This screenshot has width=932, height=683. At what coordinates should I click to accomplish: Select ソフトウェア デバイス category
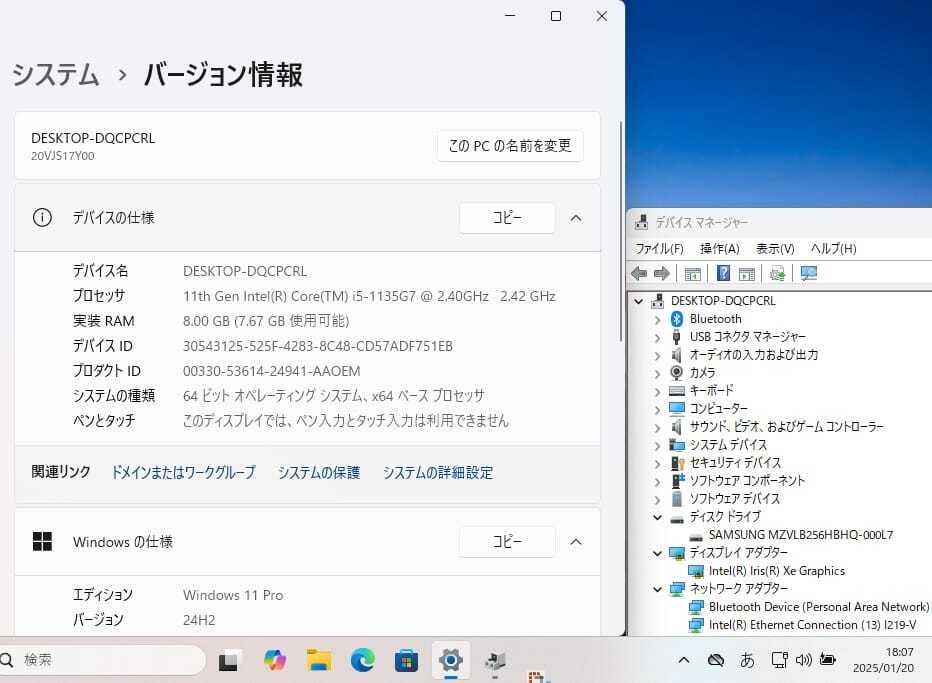[x=734, y=499]
